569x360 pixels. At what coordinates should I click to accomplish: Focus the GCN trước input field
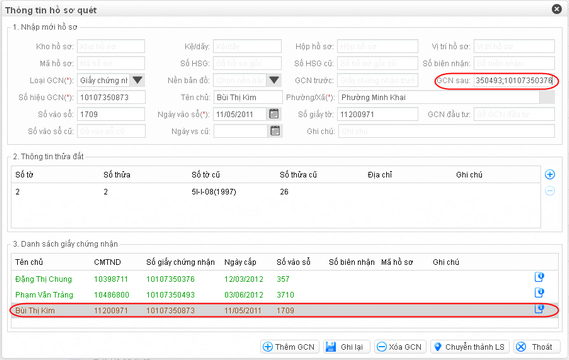377,80
